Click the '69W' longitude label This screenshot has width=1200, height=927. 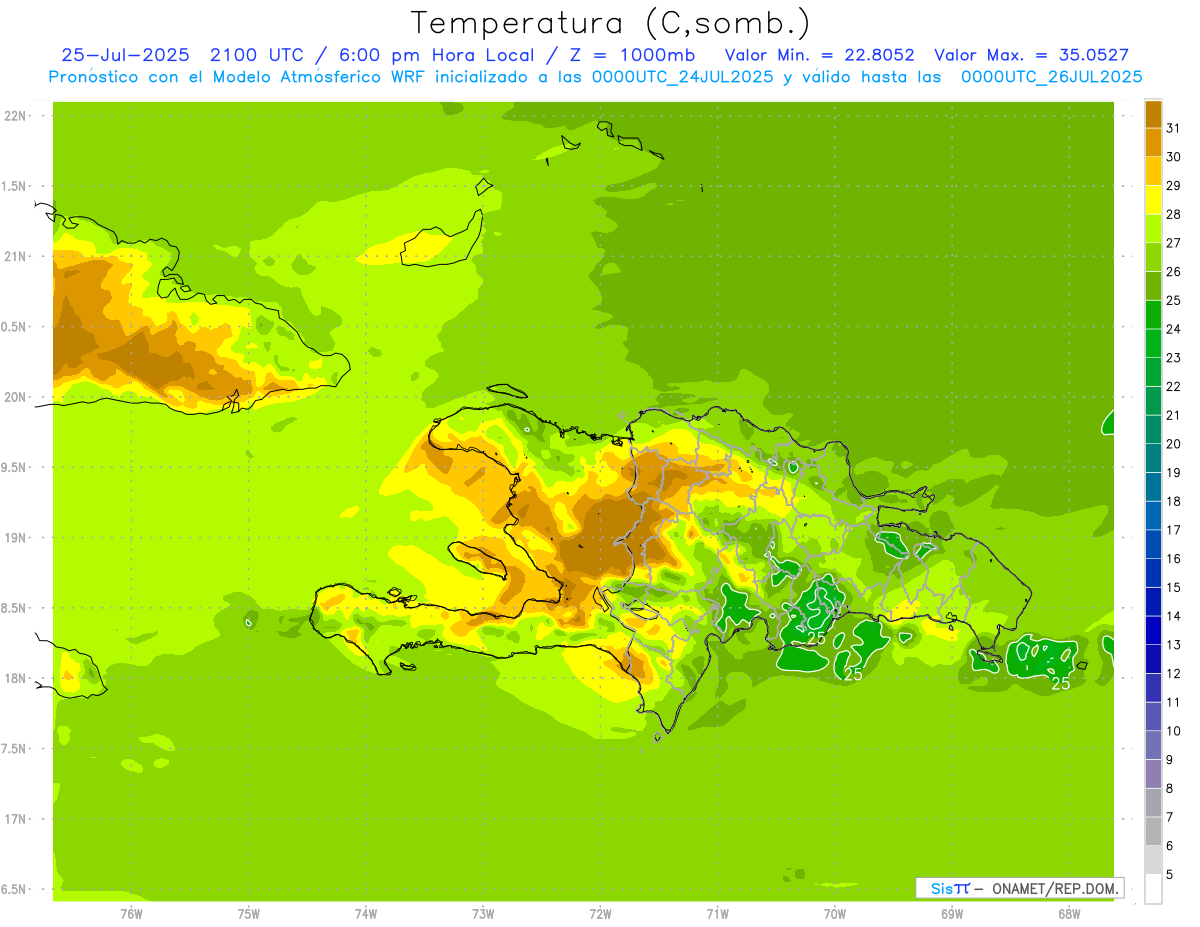[x=952, y=914]
